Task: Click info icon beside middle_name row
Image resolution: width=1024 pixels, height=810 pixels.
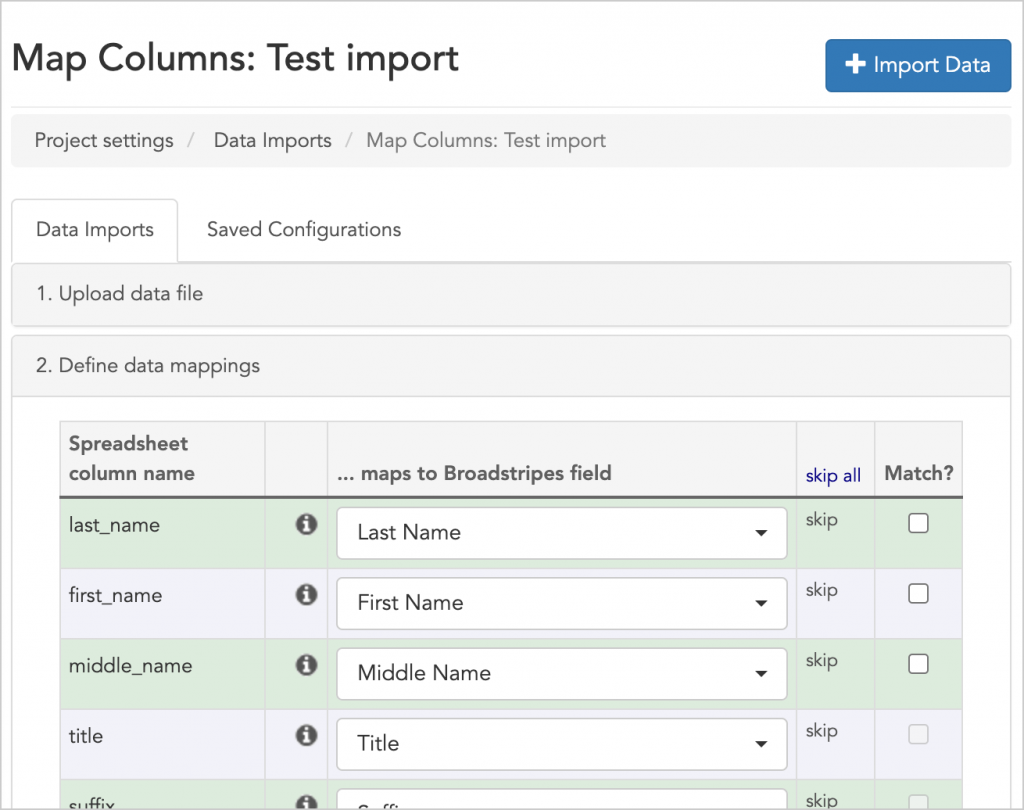Action: pos(307,664)
